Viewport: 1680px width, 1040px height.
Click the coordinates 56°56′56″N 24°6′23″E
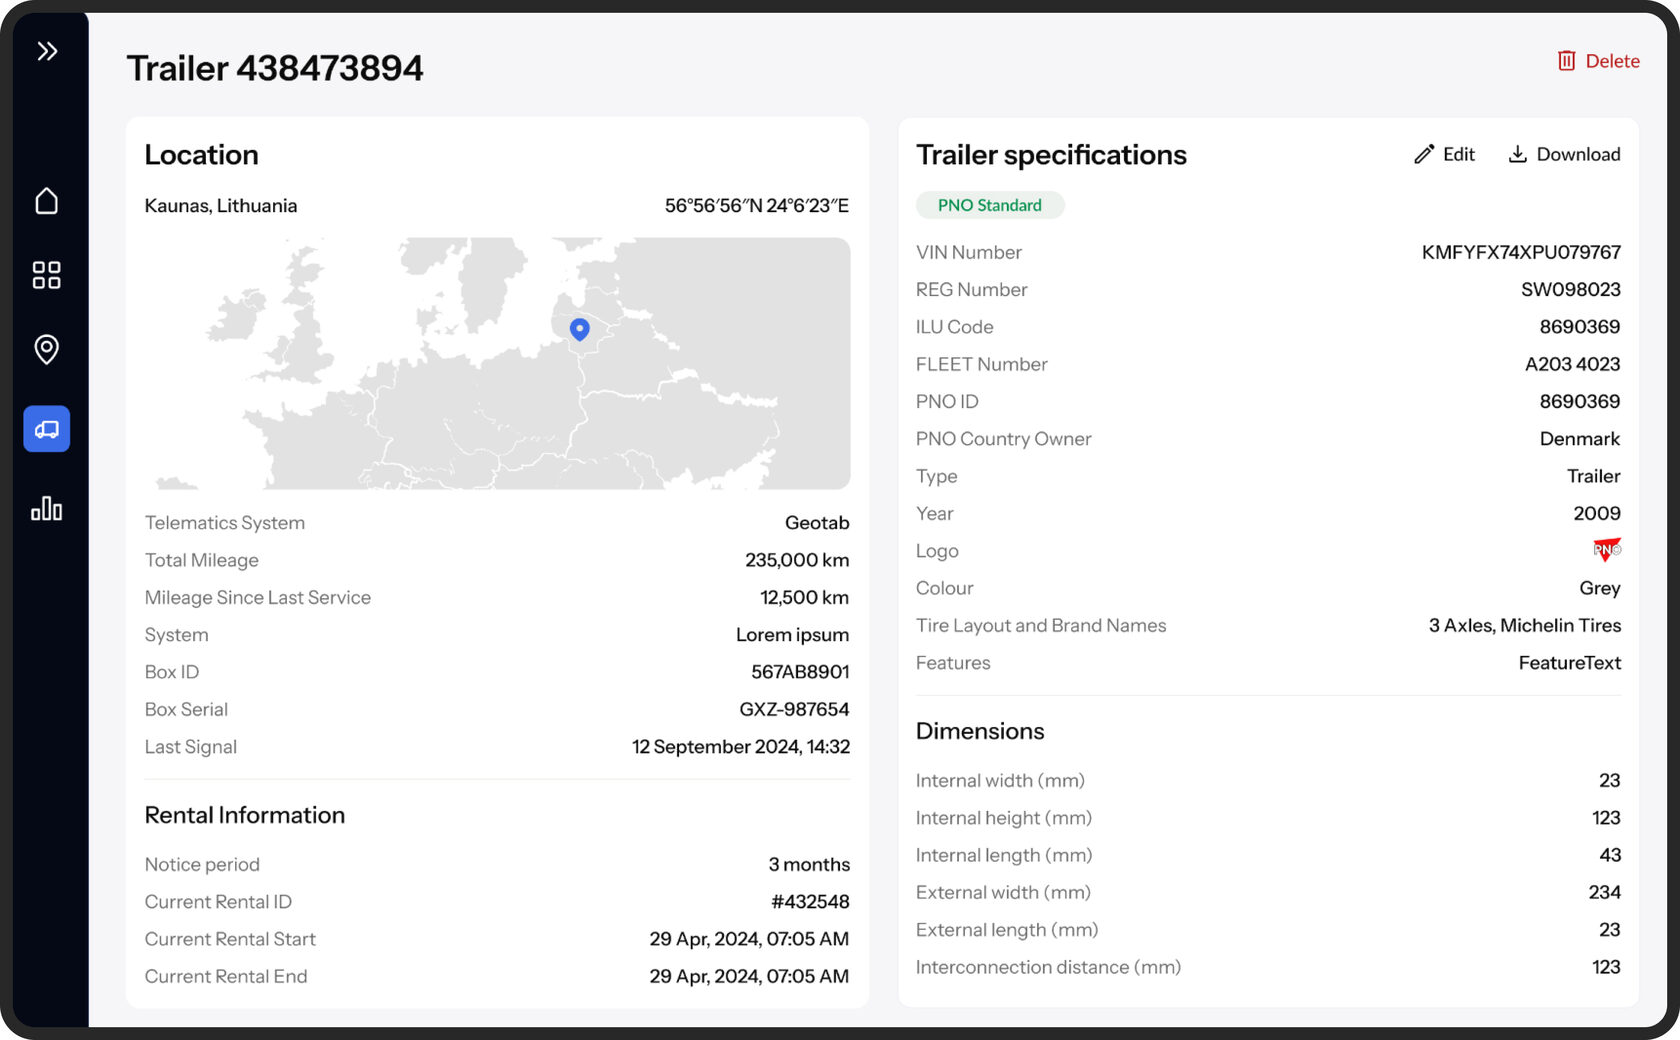(x=756, y=206)
